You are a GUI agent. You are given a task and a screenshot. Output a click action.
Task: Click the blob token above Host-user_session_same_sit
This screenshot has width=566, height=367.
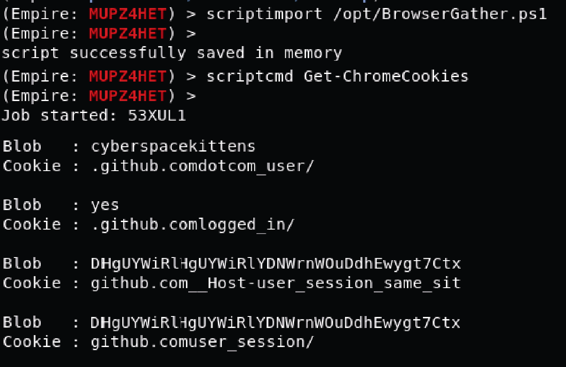tap(276, 264)
